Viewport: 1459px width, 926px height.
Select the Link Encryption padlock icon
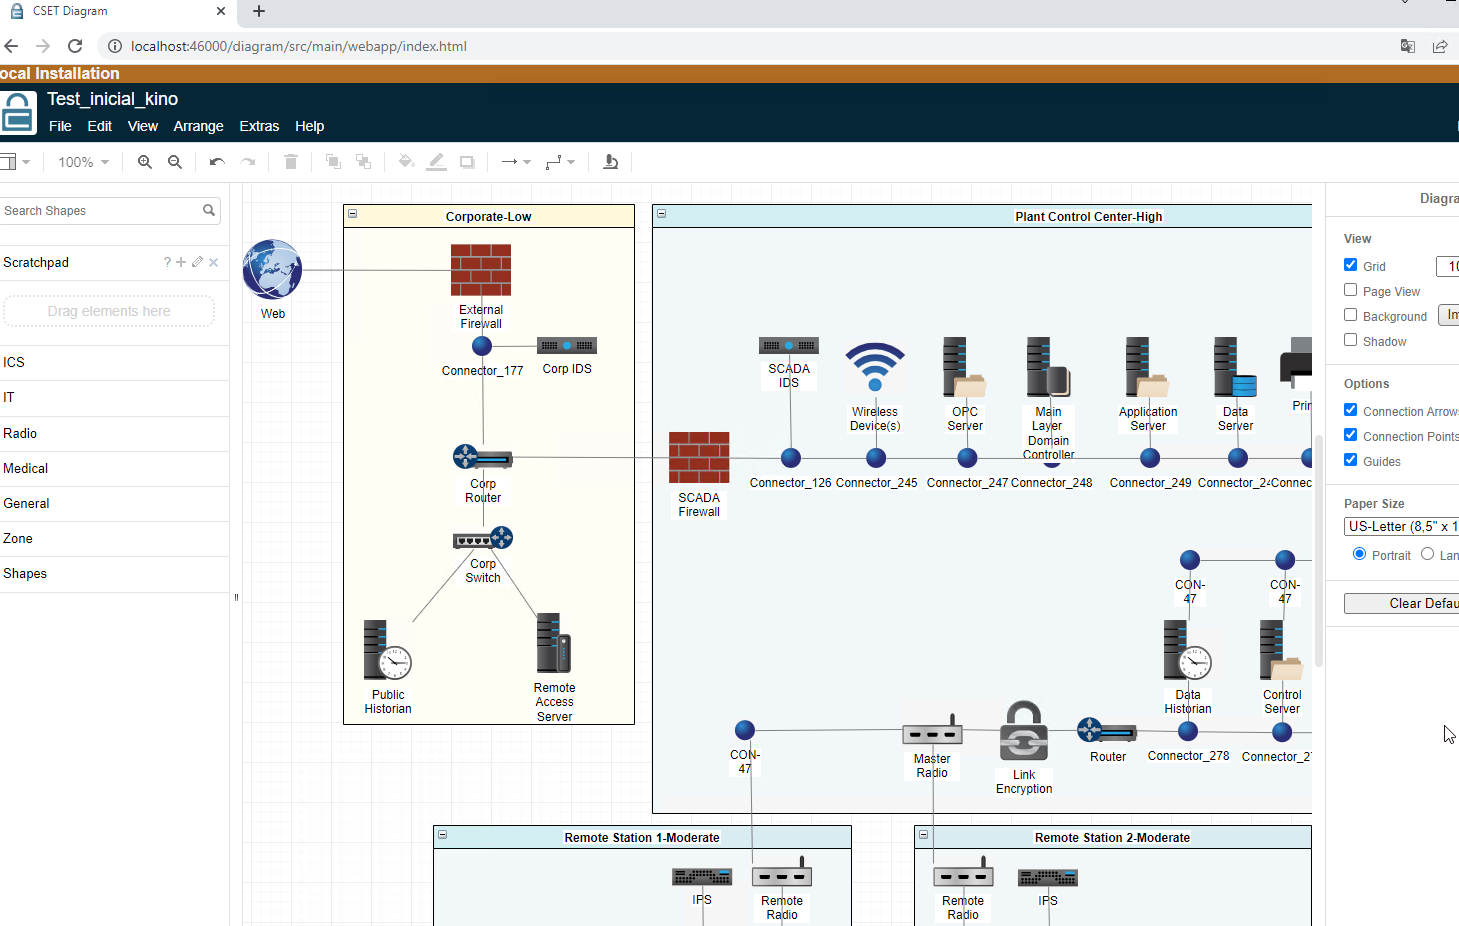pos(1024,731)
